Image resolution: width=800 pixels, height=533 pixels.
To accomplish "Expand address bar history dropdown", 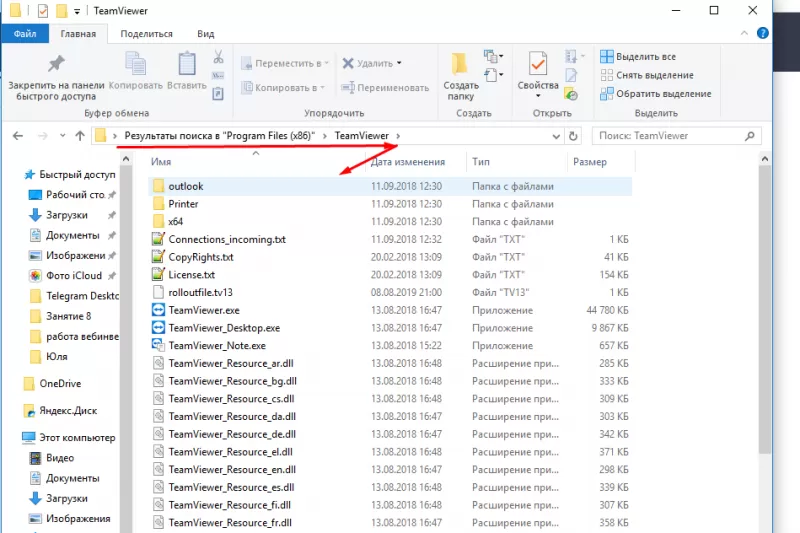I will coord(556,136).
